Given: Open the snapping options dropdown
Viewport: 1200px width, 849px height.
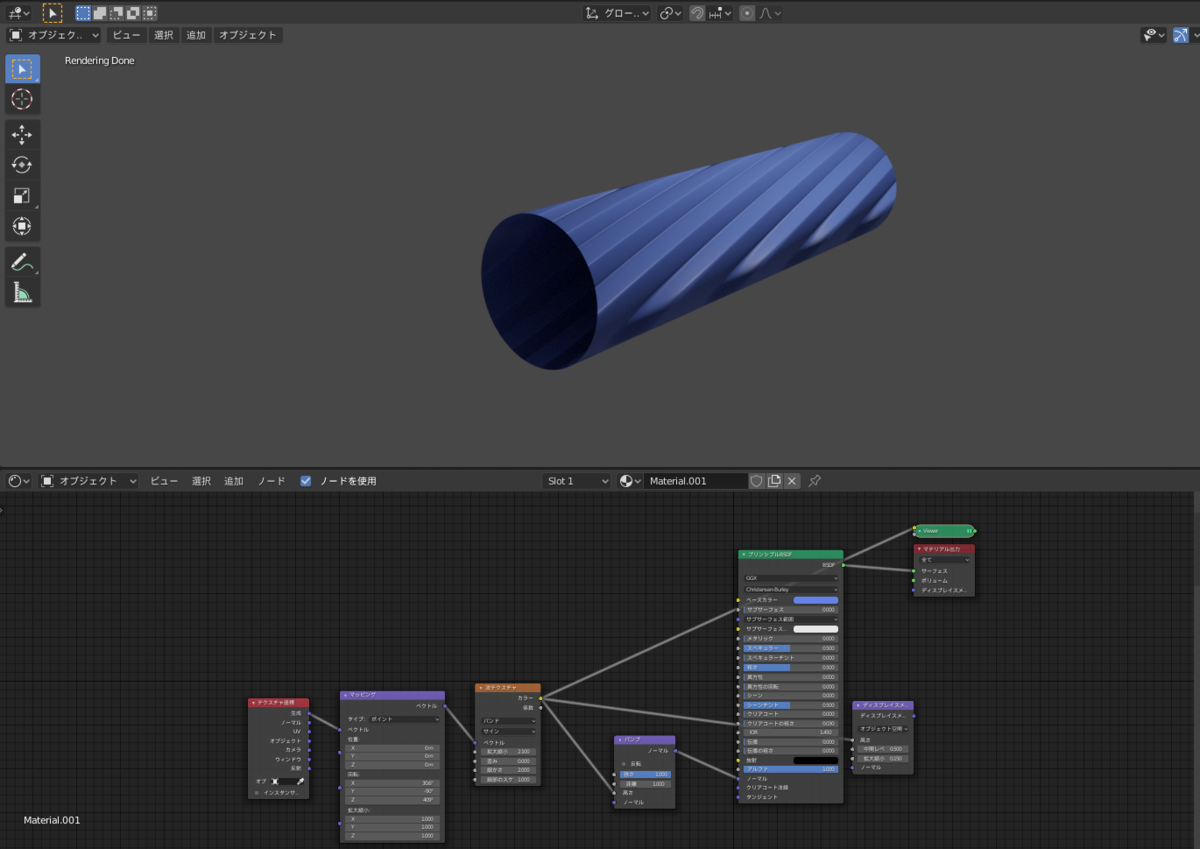Looking at the screenshot, I should 720,13.
